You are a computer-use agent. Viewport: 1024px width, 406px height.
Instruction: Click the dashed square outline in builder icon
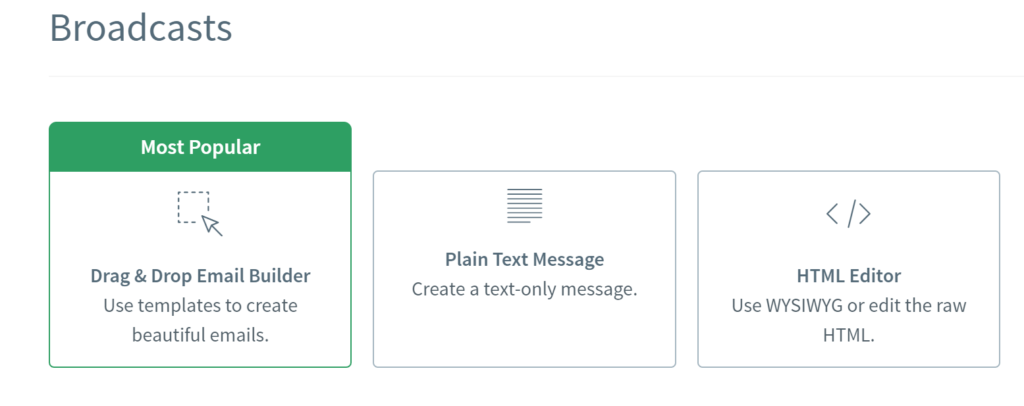tap(193, 207)
